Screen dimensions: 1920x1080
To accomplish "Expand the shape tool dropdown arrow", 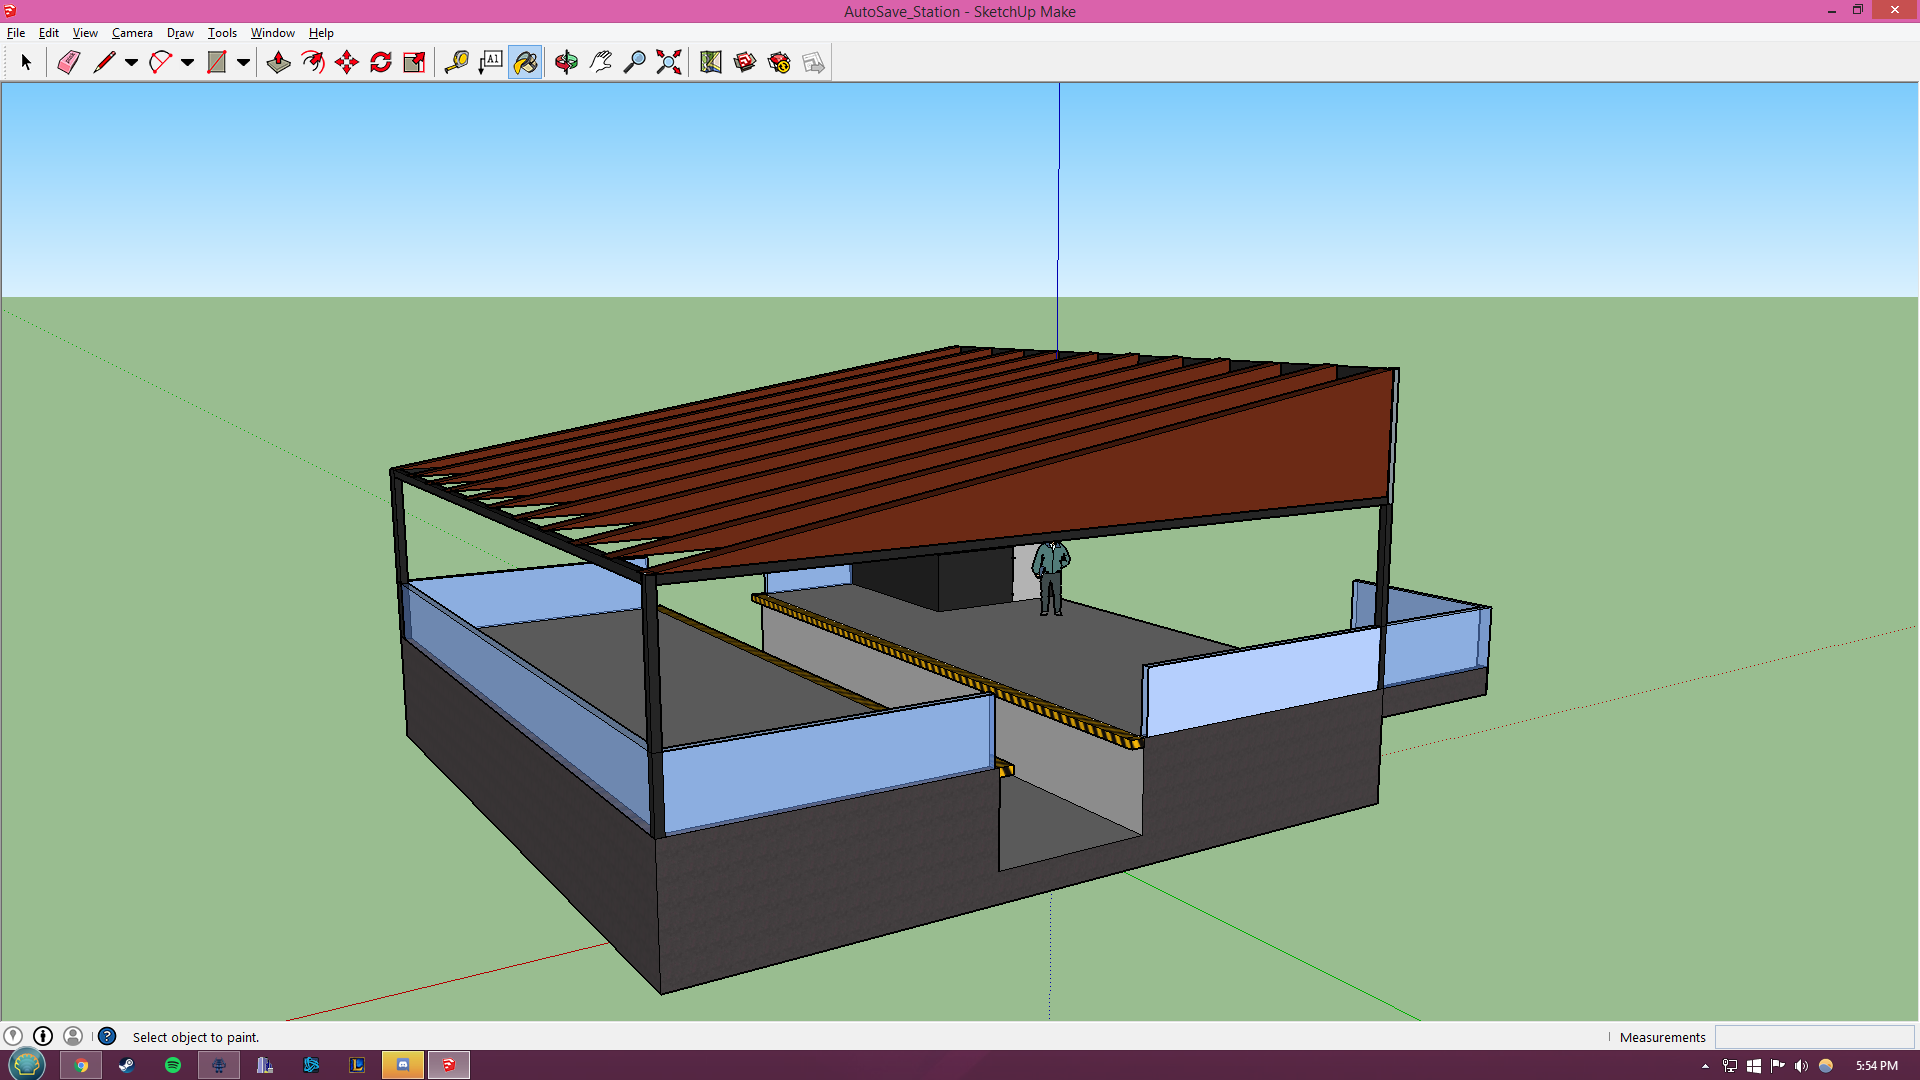I will [x=243, y=62].
